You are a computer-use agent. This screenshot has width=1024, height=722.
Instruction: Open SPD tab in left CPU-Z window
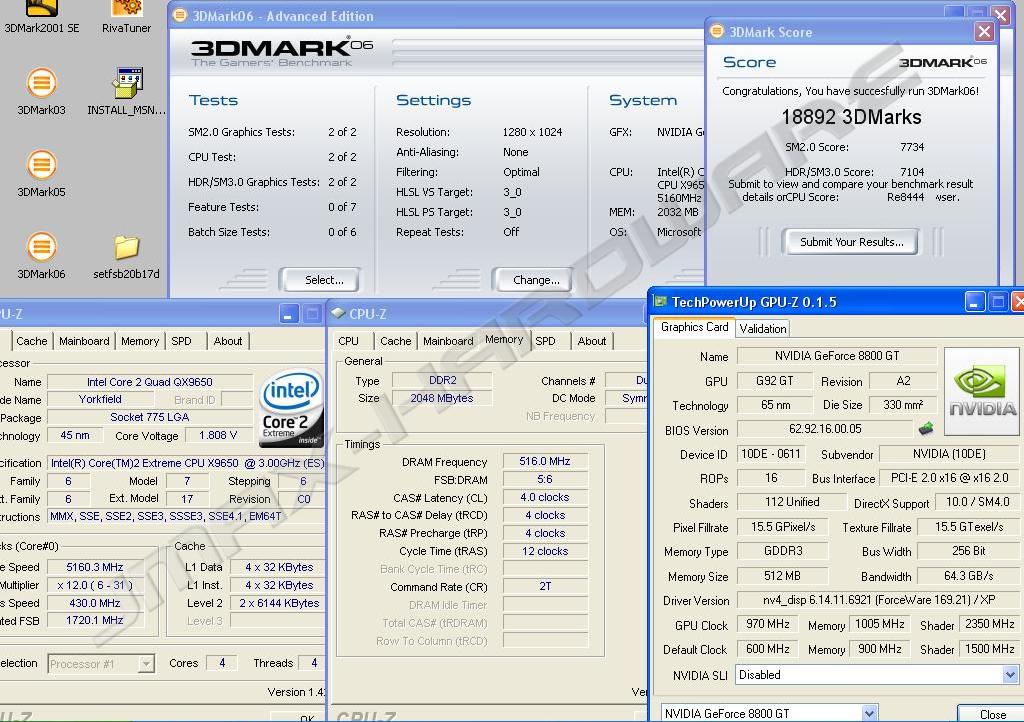point(182,341)
